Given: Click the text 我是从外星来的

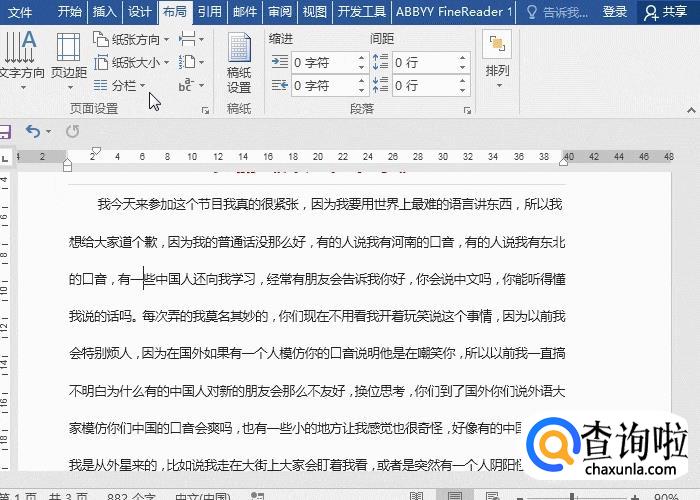Looking at the screenshot, I should (113, 465).
